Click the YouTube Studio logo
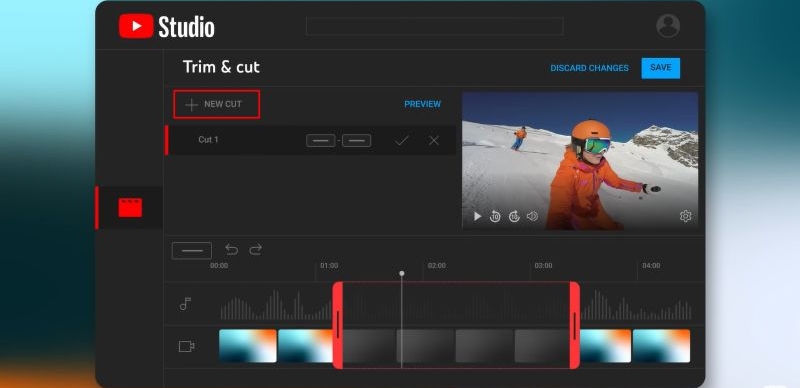800x388 pixels. pyautogui.click(x=167, y=26)
